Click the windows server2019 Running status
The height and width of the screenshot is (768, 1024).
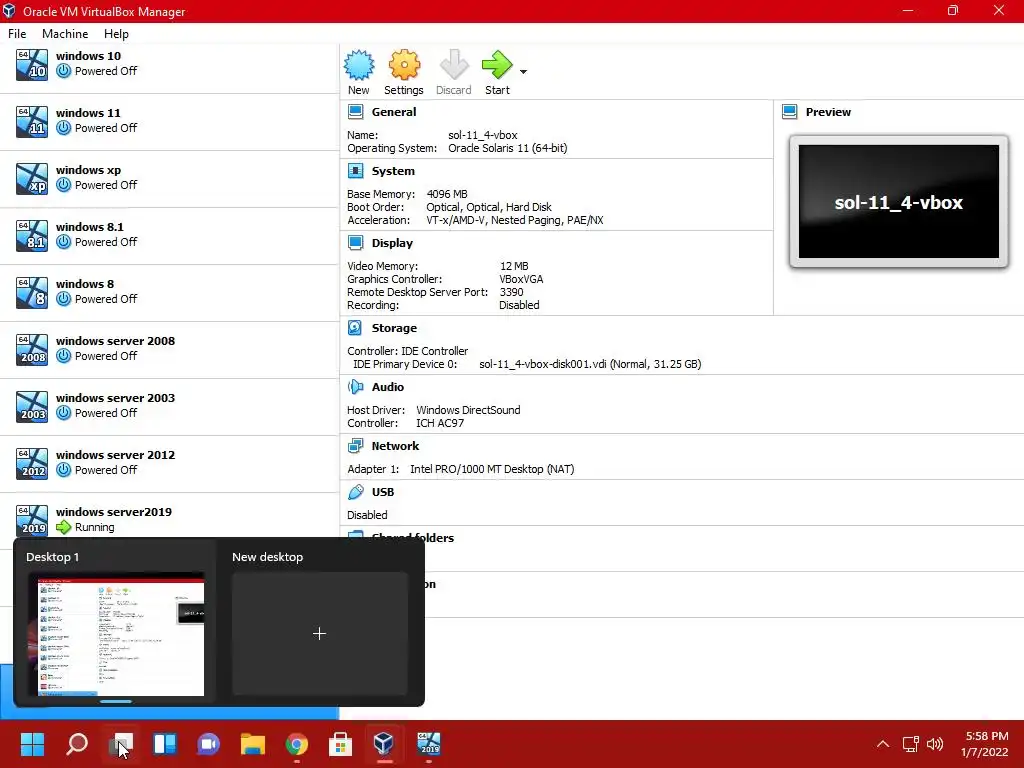coord(95,527)
